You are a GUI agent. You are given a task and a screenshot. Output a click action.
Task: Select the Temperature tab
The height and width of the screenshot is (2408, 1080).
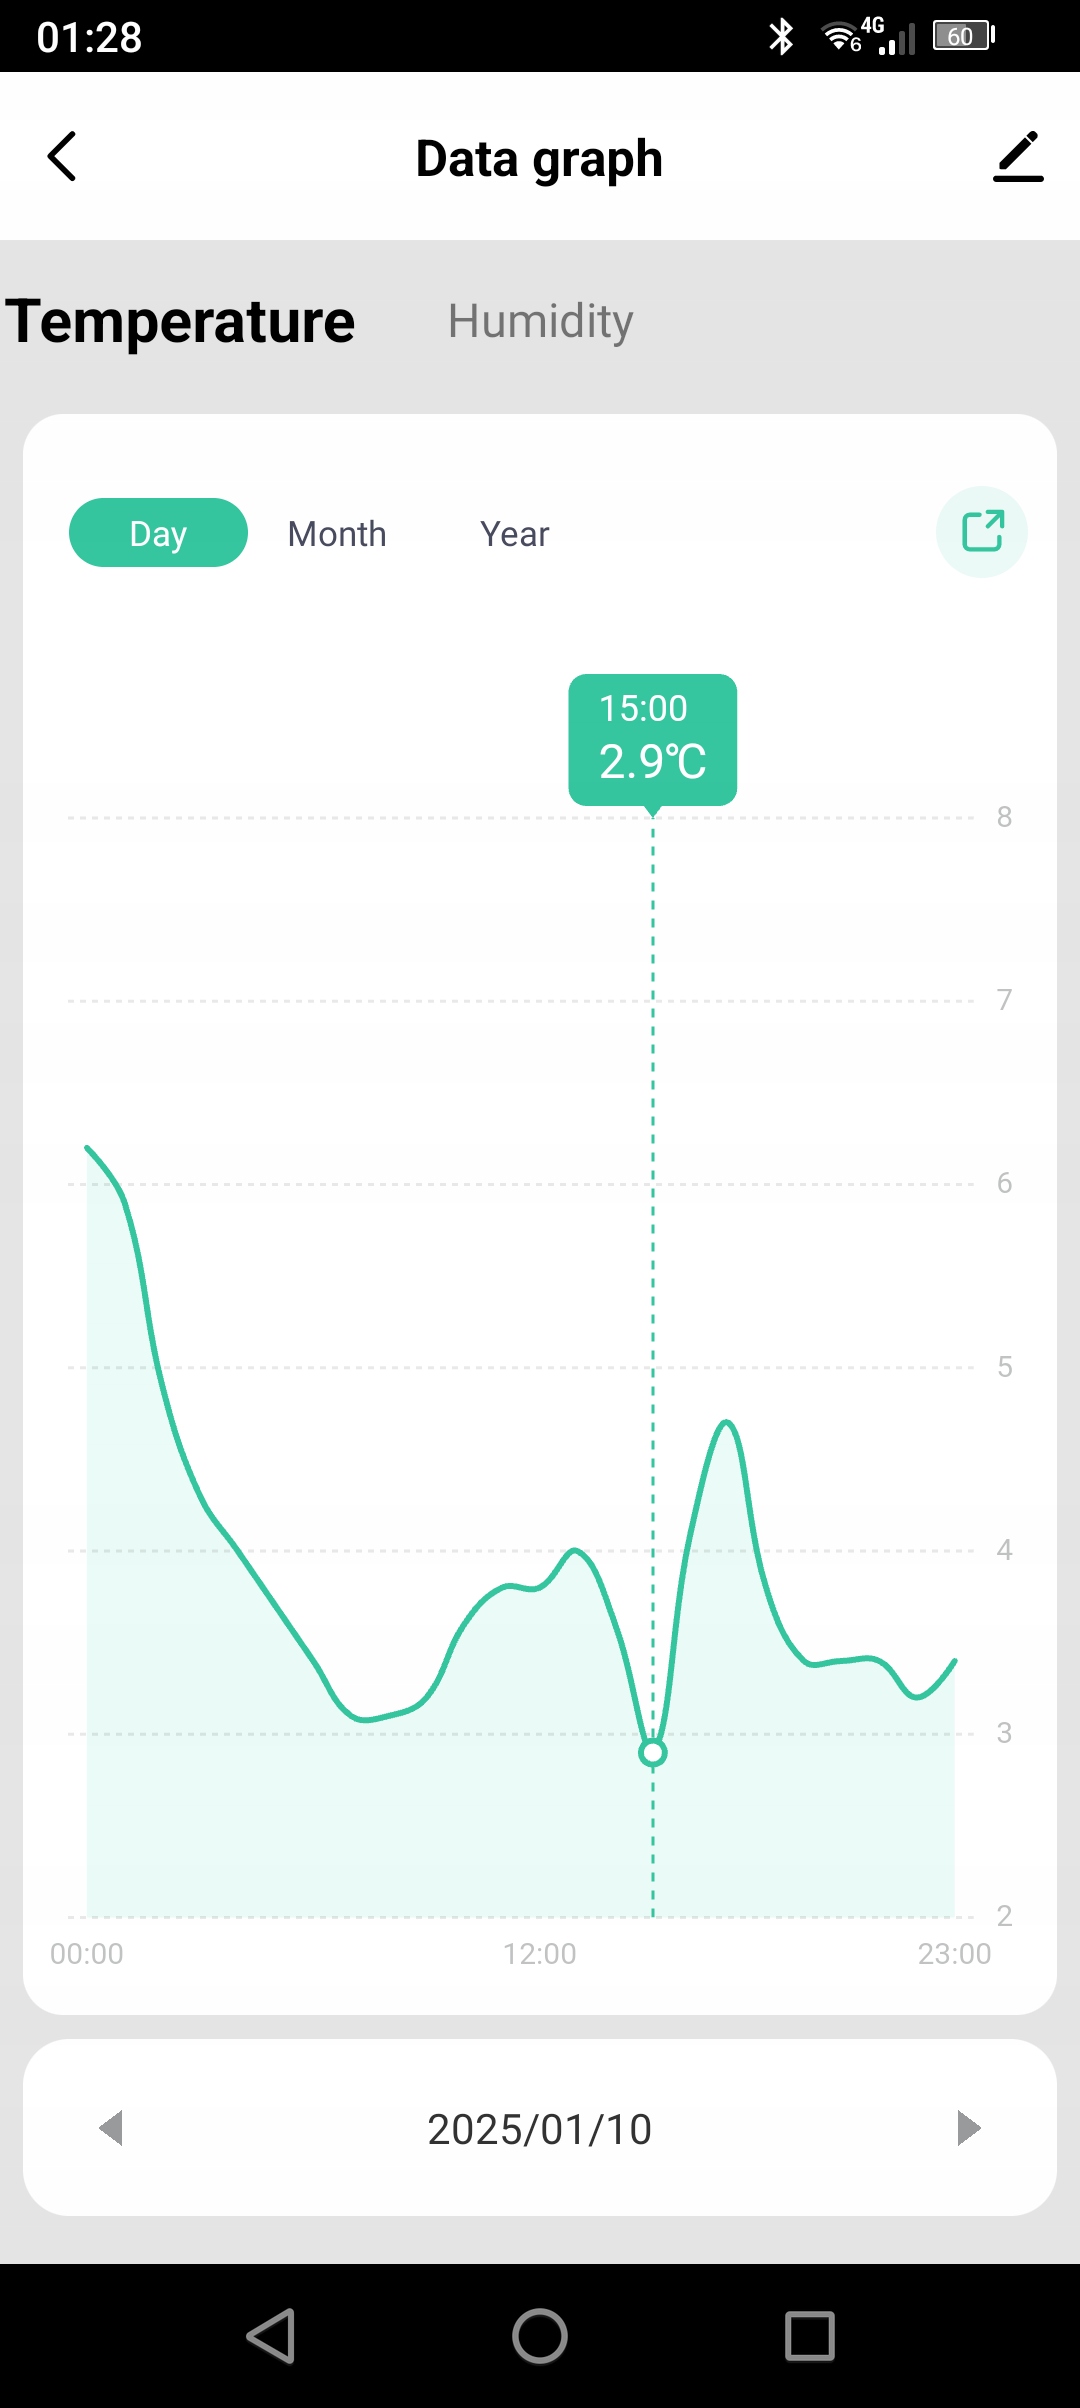point(181,321)
